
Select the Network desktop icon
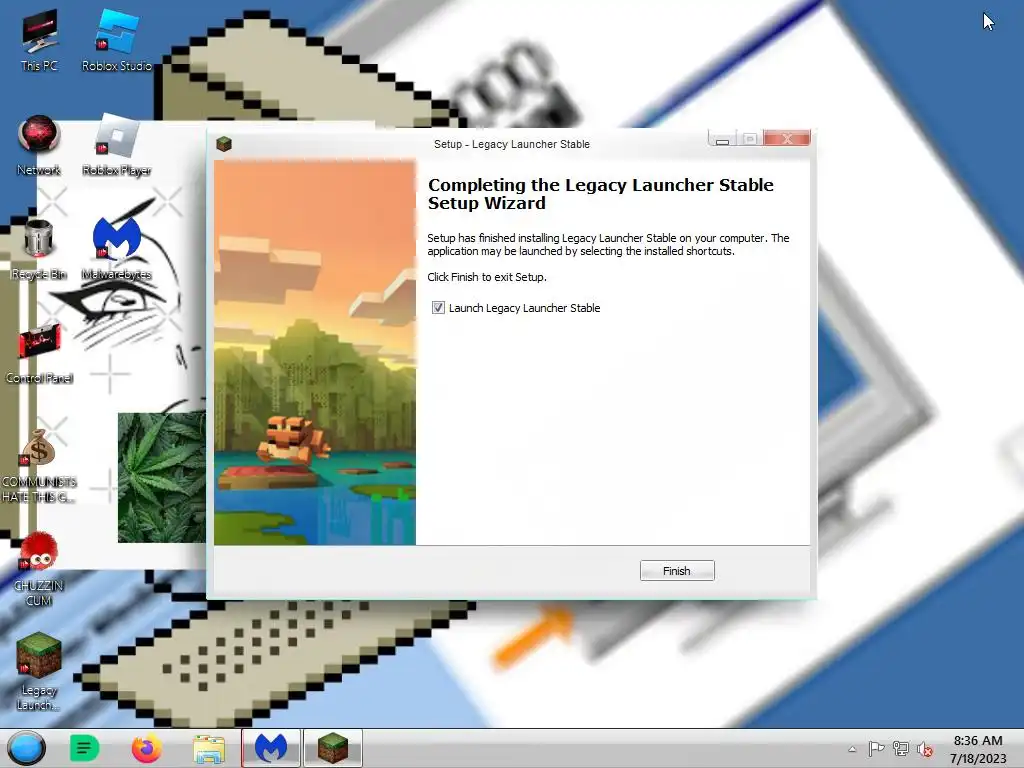(39, 145)
